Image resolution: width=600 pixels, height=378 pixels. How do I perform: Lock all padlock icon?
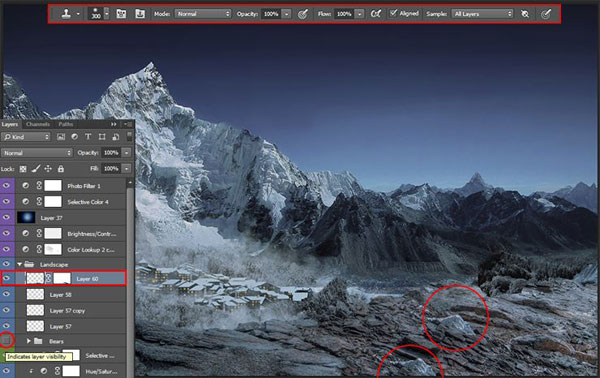[x=61, y=169]
